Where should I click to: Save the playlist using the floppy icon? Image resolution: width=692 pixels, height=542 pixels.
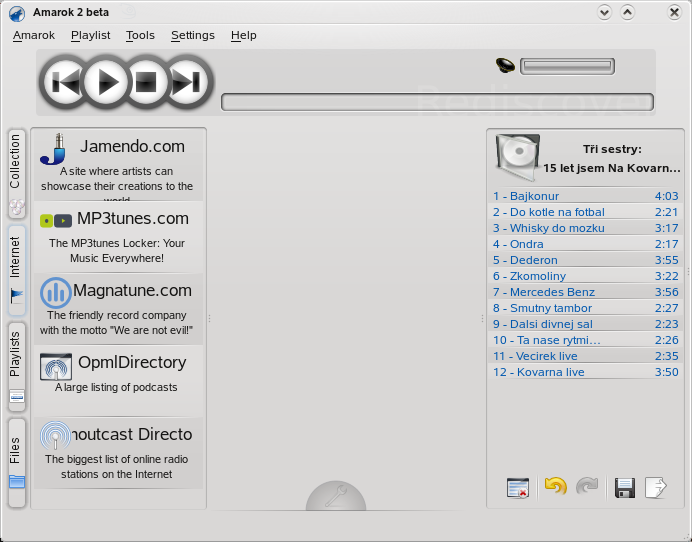[x=625, y=487]
